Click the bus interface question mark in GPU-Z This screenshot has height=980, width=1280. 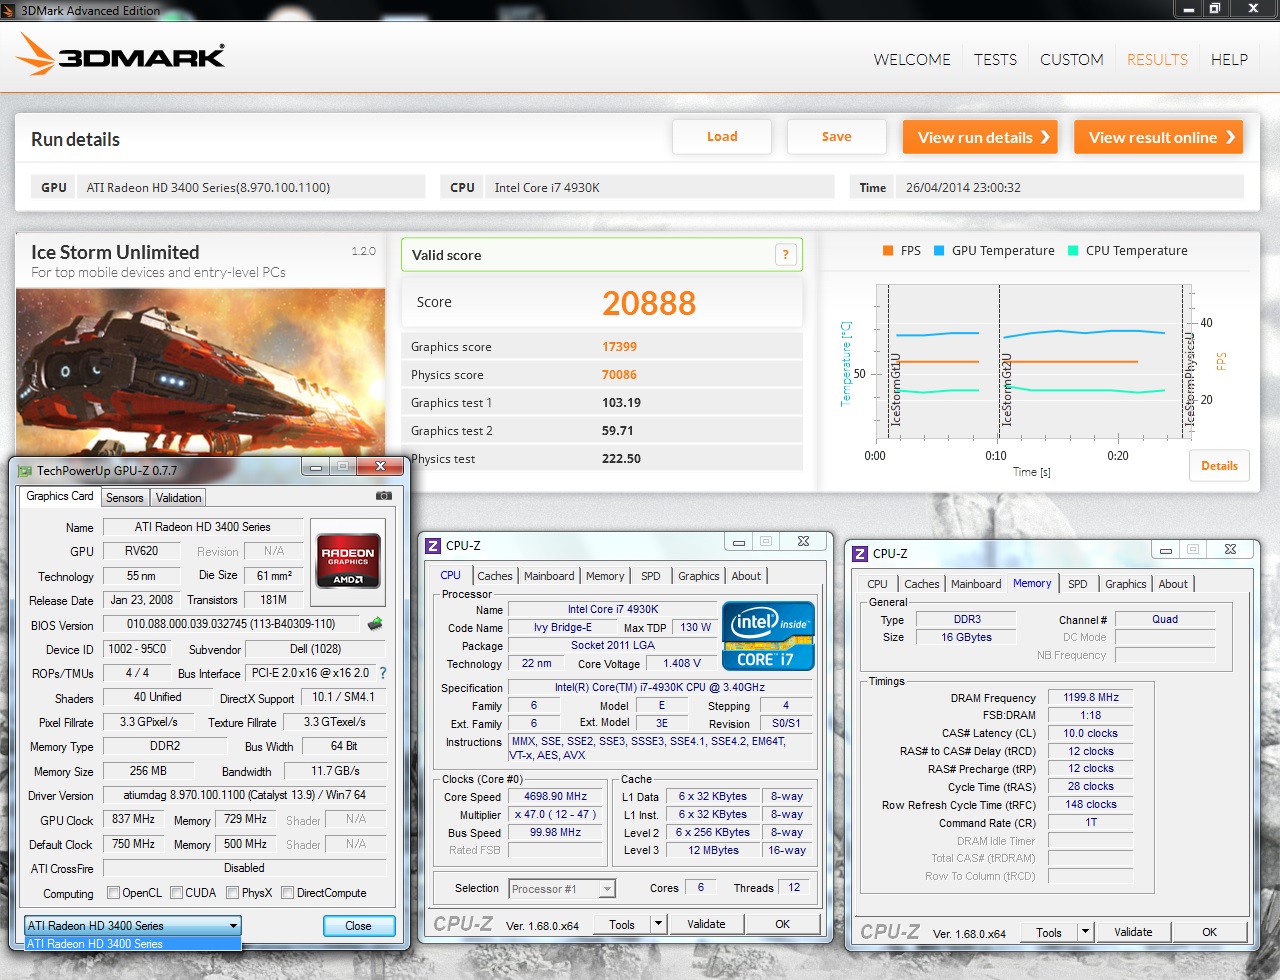pyautogui.click(x=383, y=673)
